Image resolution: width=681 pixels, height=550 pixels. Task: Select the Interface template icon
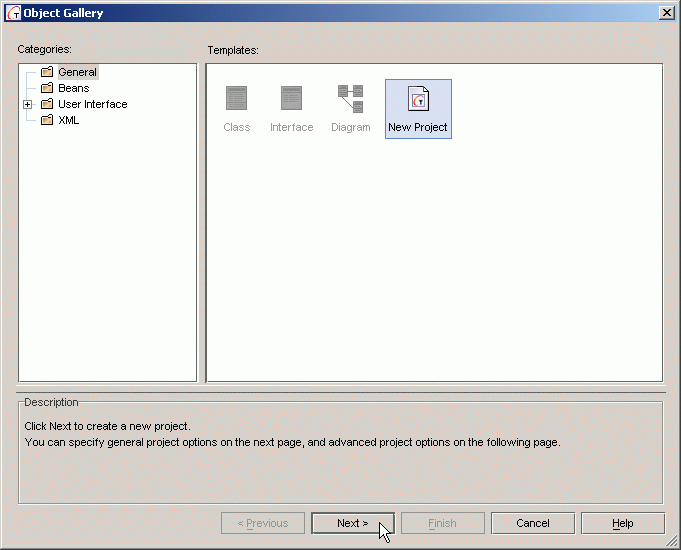pos(291,98)
